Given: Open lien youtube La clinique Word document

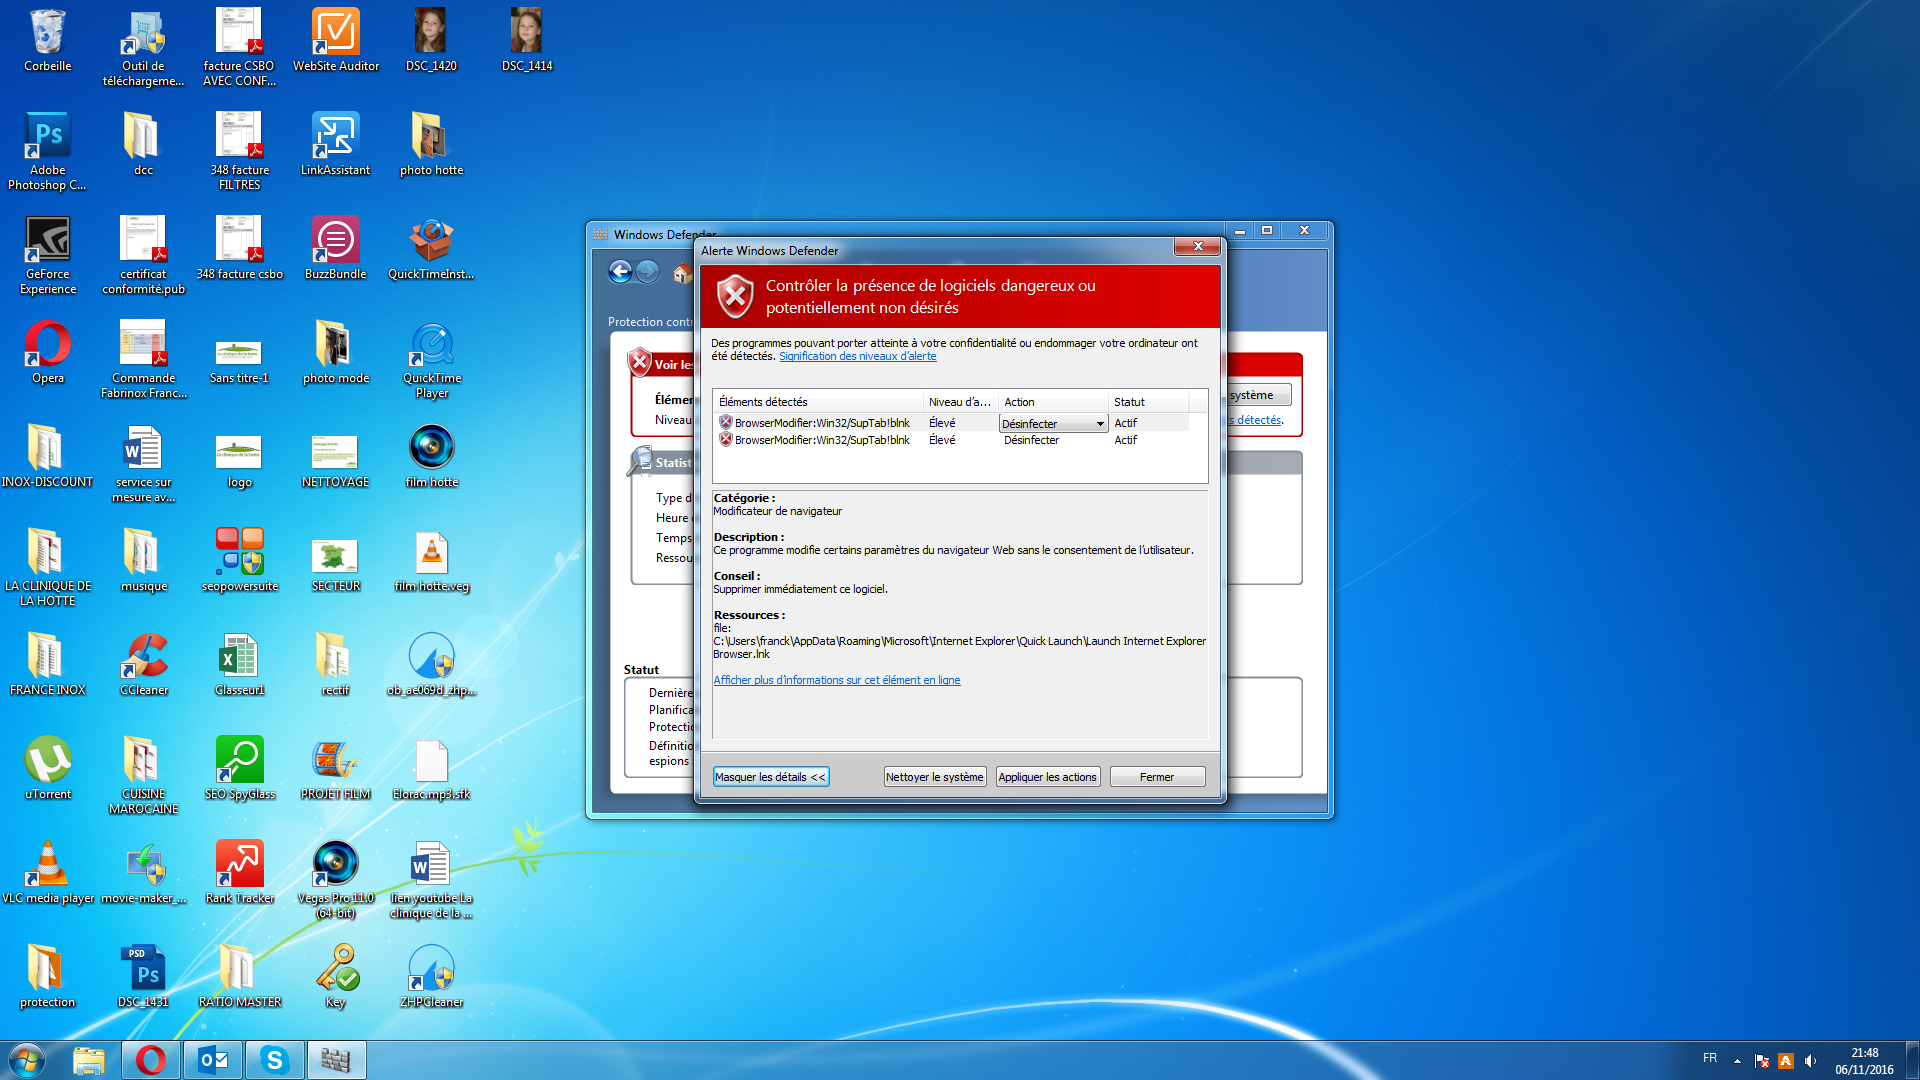Looking at the screenshot, I should click(431, 880).
